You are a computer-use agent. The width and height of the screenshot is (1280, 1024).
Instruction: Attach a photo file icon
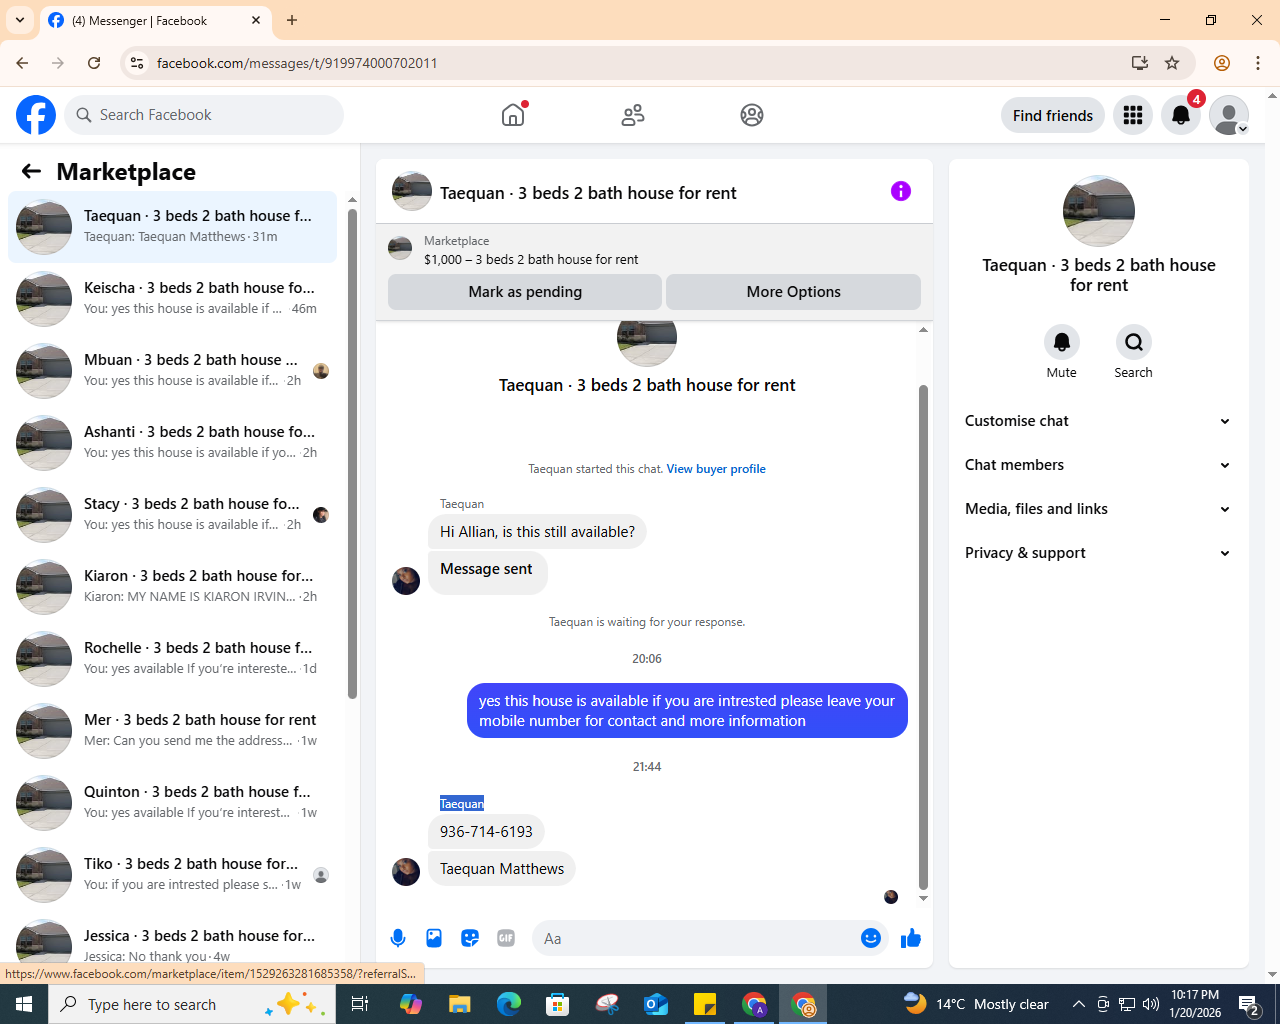(x=434, y=938)
